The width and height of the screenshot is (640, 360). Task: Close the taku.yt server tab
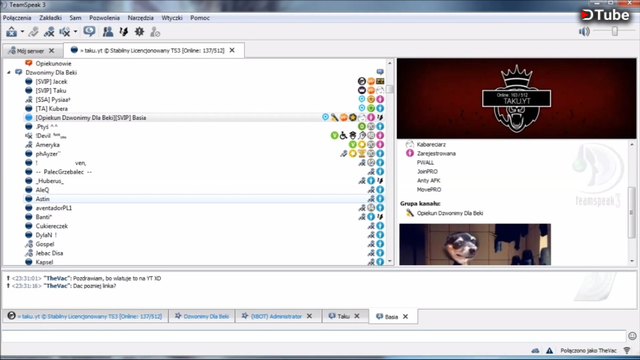coord(232,50)
